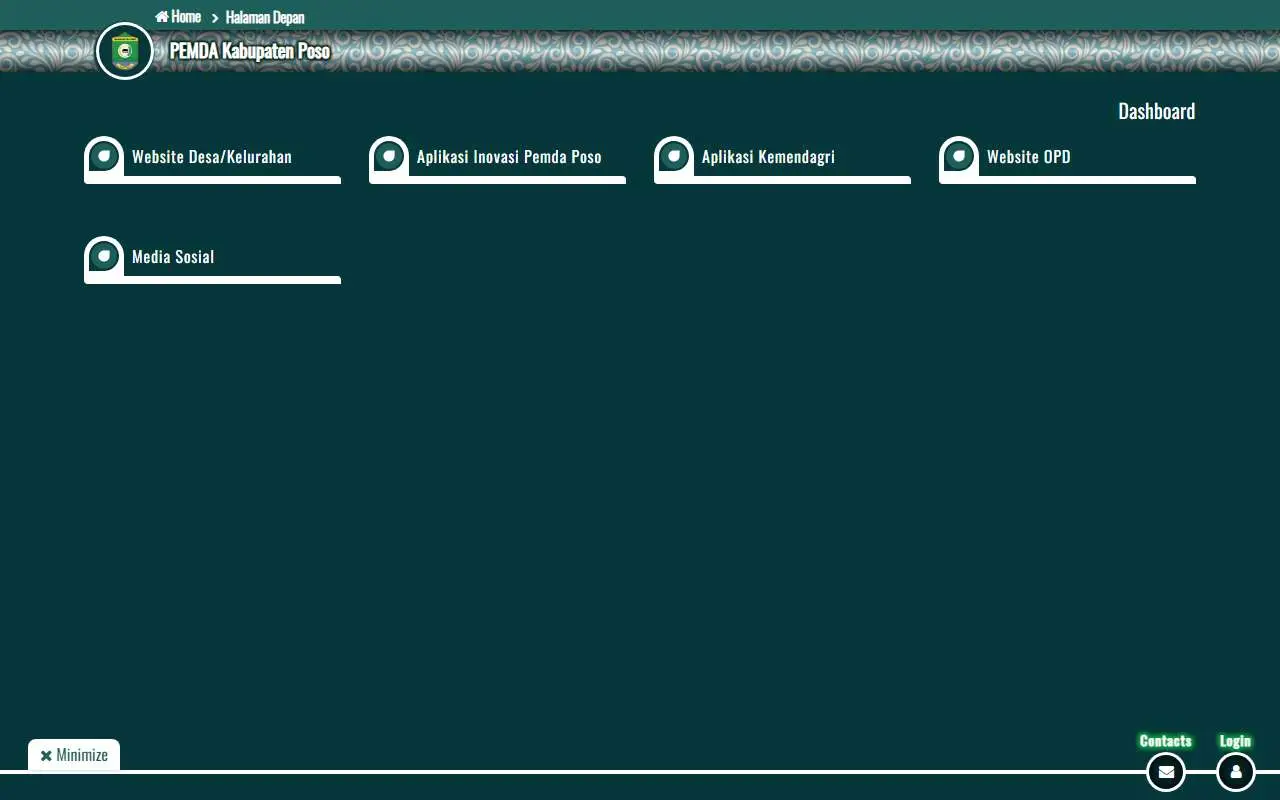Viewport: 1280px width, 800px height.
Task: Click the Minimize button
Action: (74, 755)
